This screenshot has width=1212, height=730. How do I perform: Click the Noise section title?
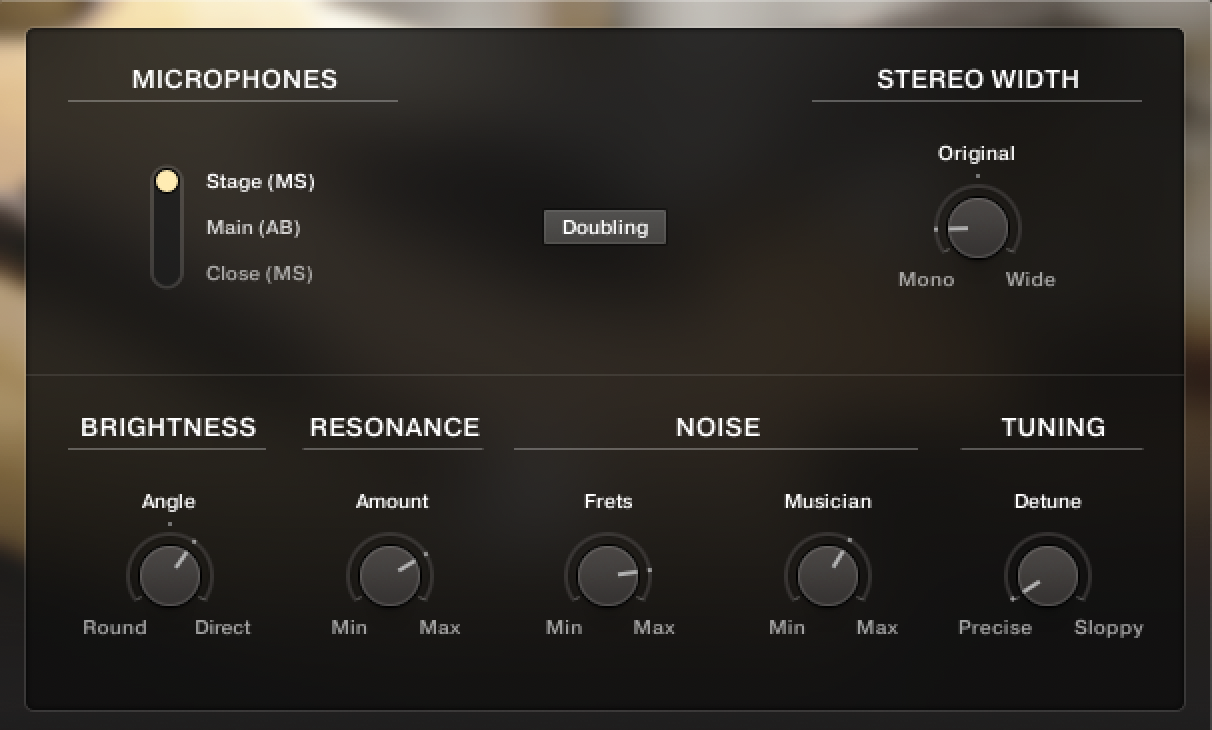point(716,427)
